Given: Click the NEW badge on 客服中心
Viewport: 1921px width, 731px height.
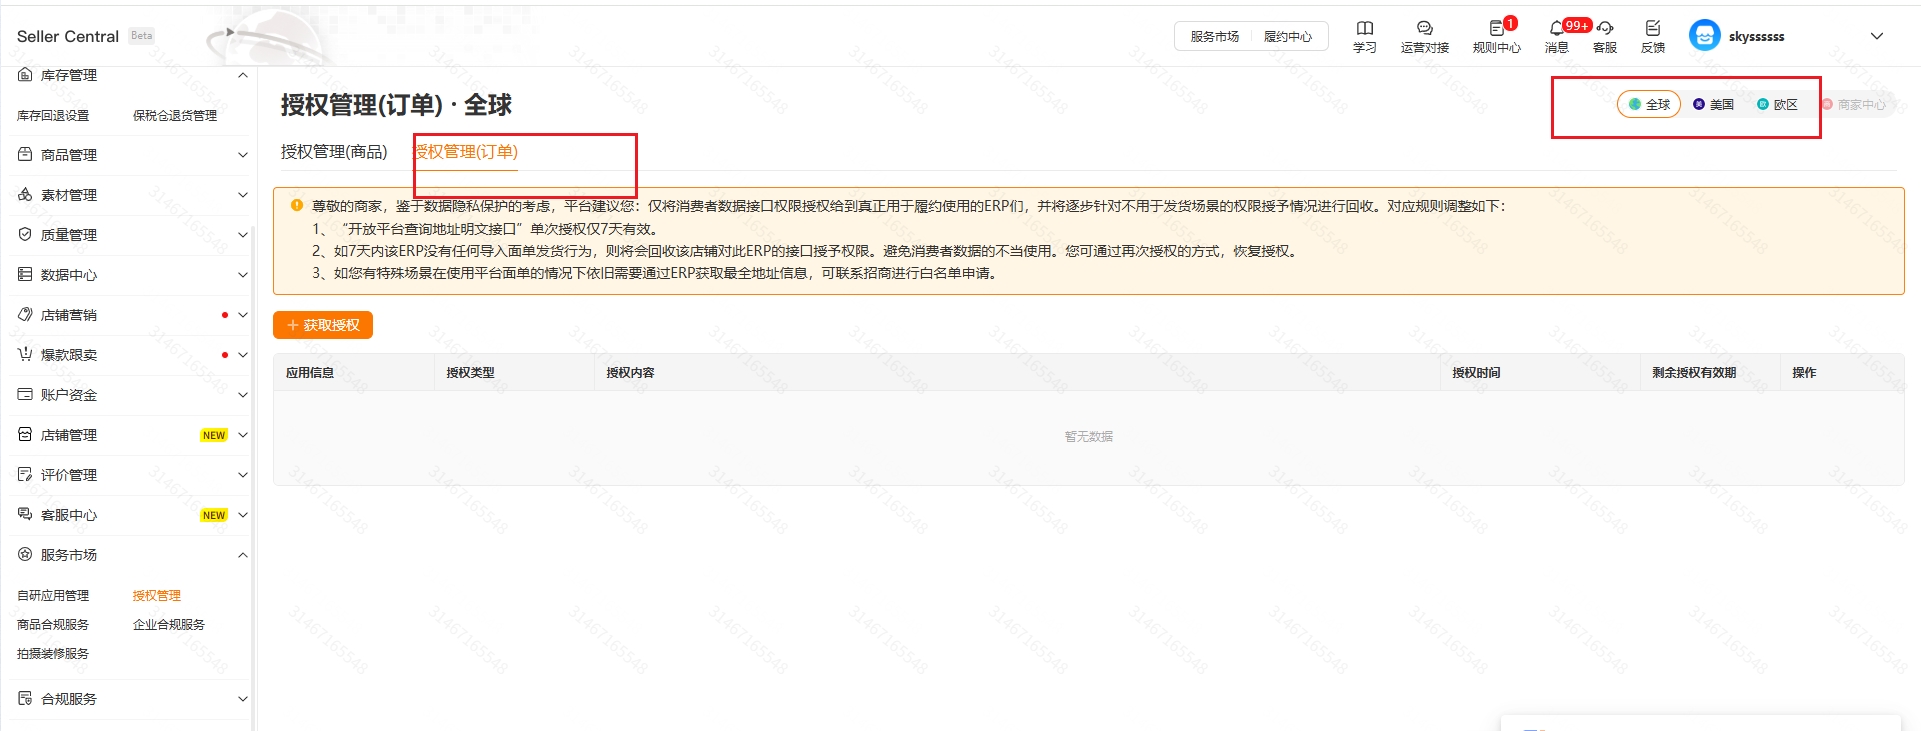Looking at the screenshot, I should click(x=214, y=515).
